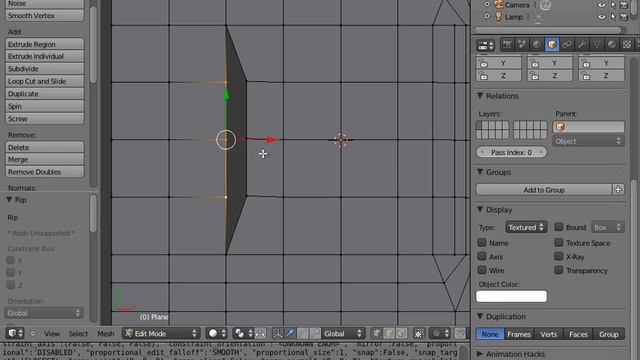The height and width of the screenshot is (360, 640).
Task: Select Frames duplication option
Action: coord(519,334)
